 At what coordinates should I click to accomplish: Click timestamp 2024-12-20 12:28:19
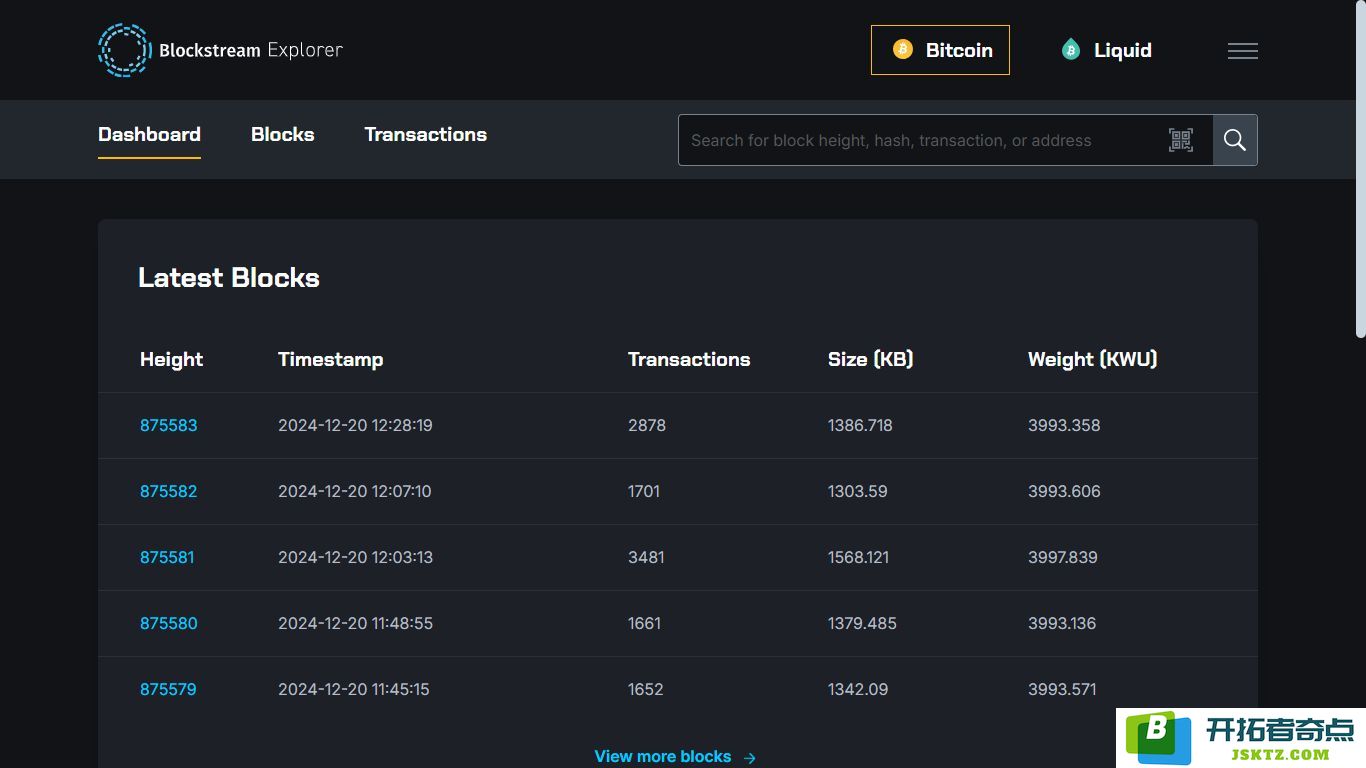coord(355,425)
